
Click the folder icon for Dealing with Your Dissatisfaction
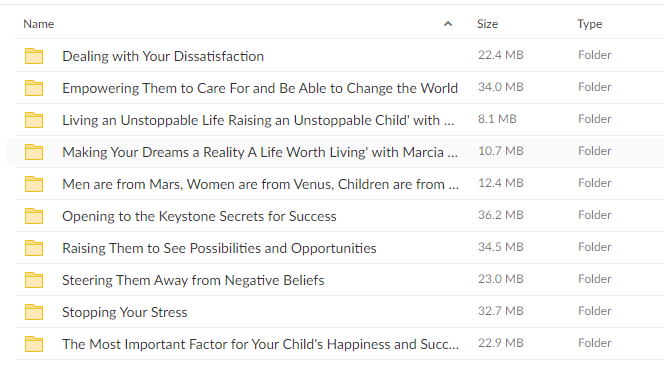[x=34, y=56]
